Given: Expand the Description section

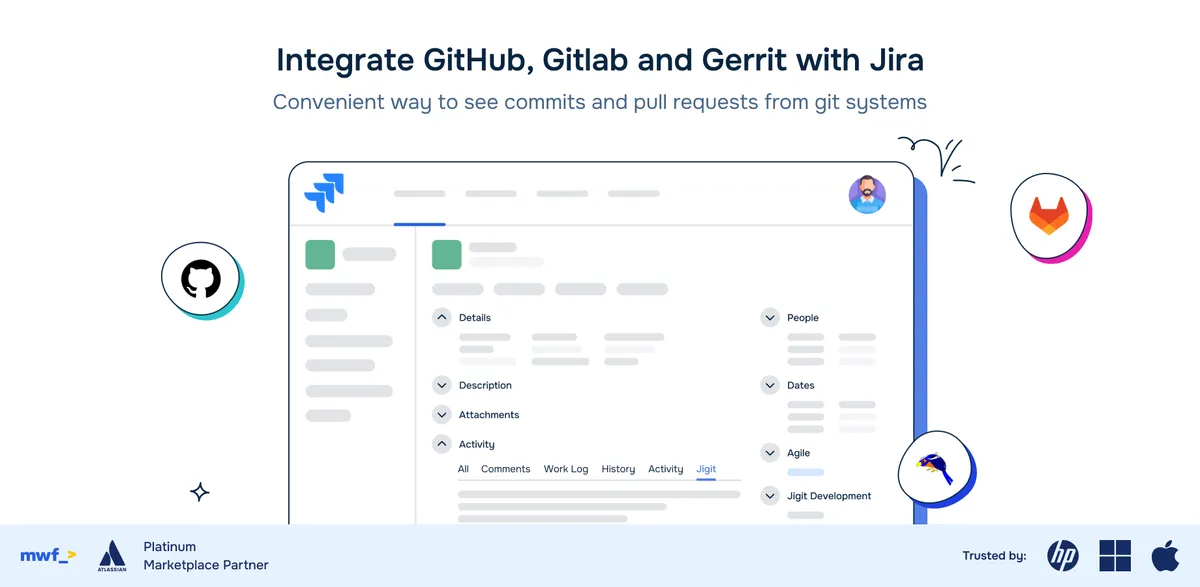Looking at the screenshot, I should tap(442, 385).
